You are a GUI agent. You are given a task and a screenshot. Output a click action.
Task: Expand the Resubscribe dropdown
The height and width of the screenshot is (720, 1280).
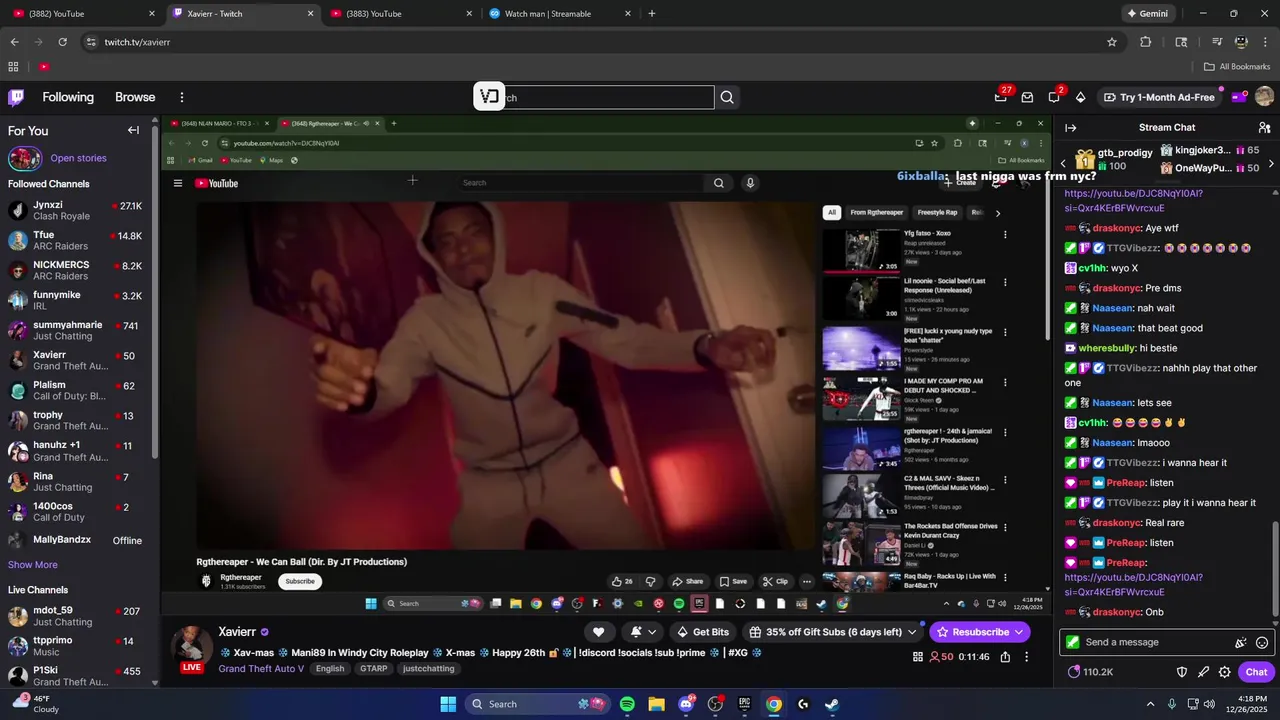point(1020,632)
